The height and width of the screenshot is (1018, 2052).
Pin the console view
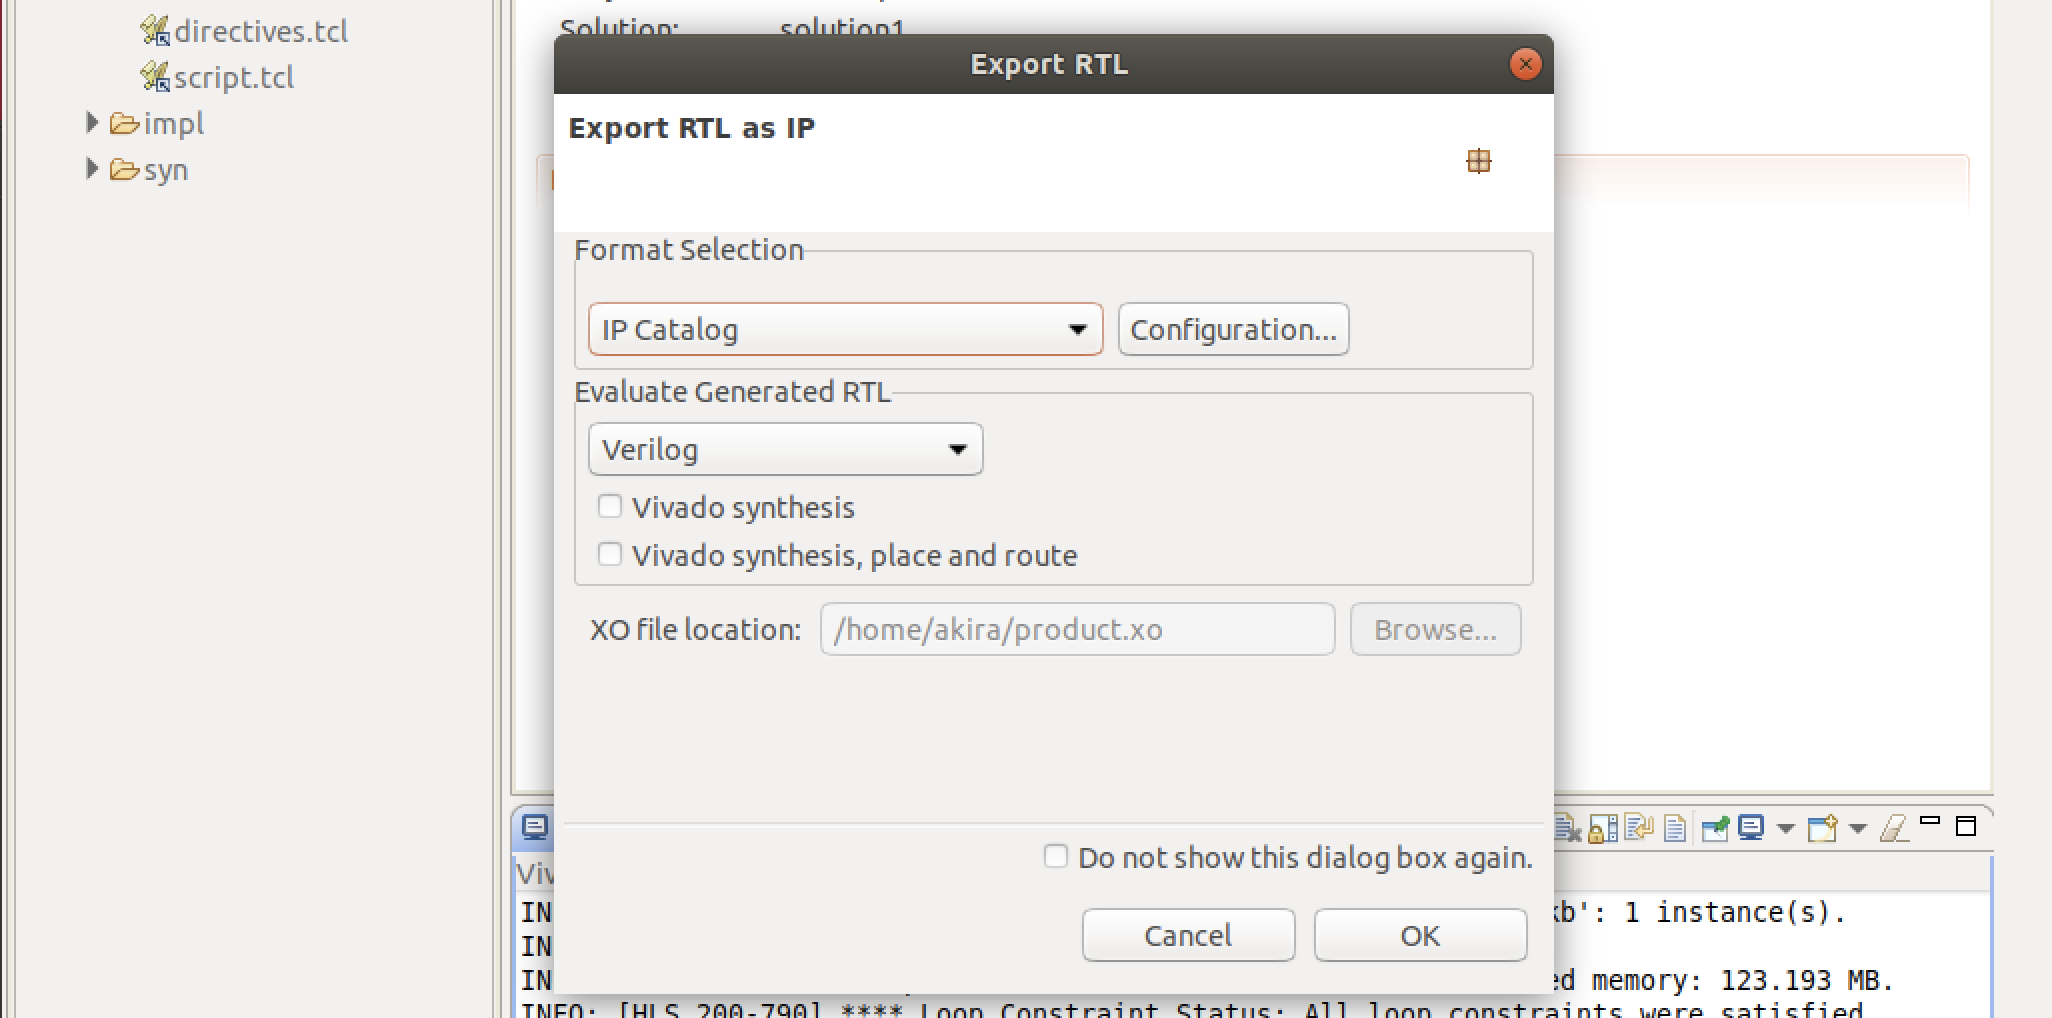1713,828
